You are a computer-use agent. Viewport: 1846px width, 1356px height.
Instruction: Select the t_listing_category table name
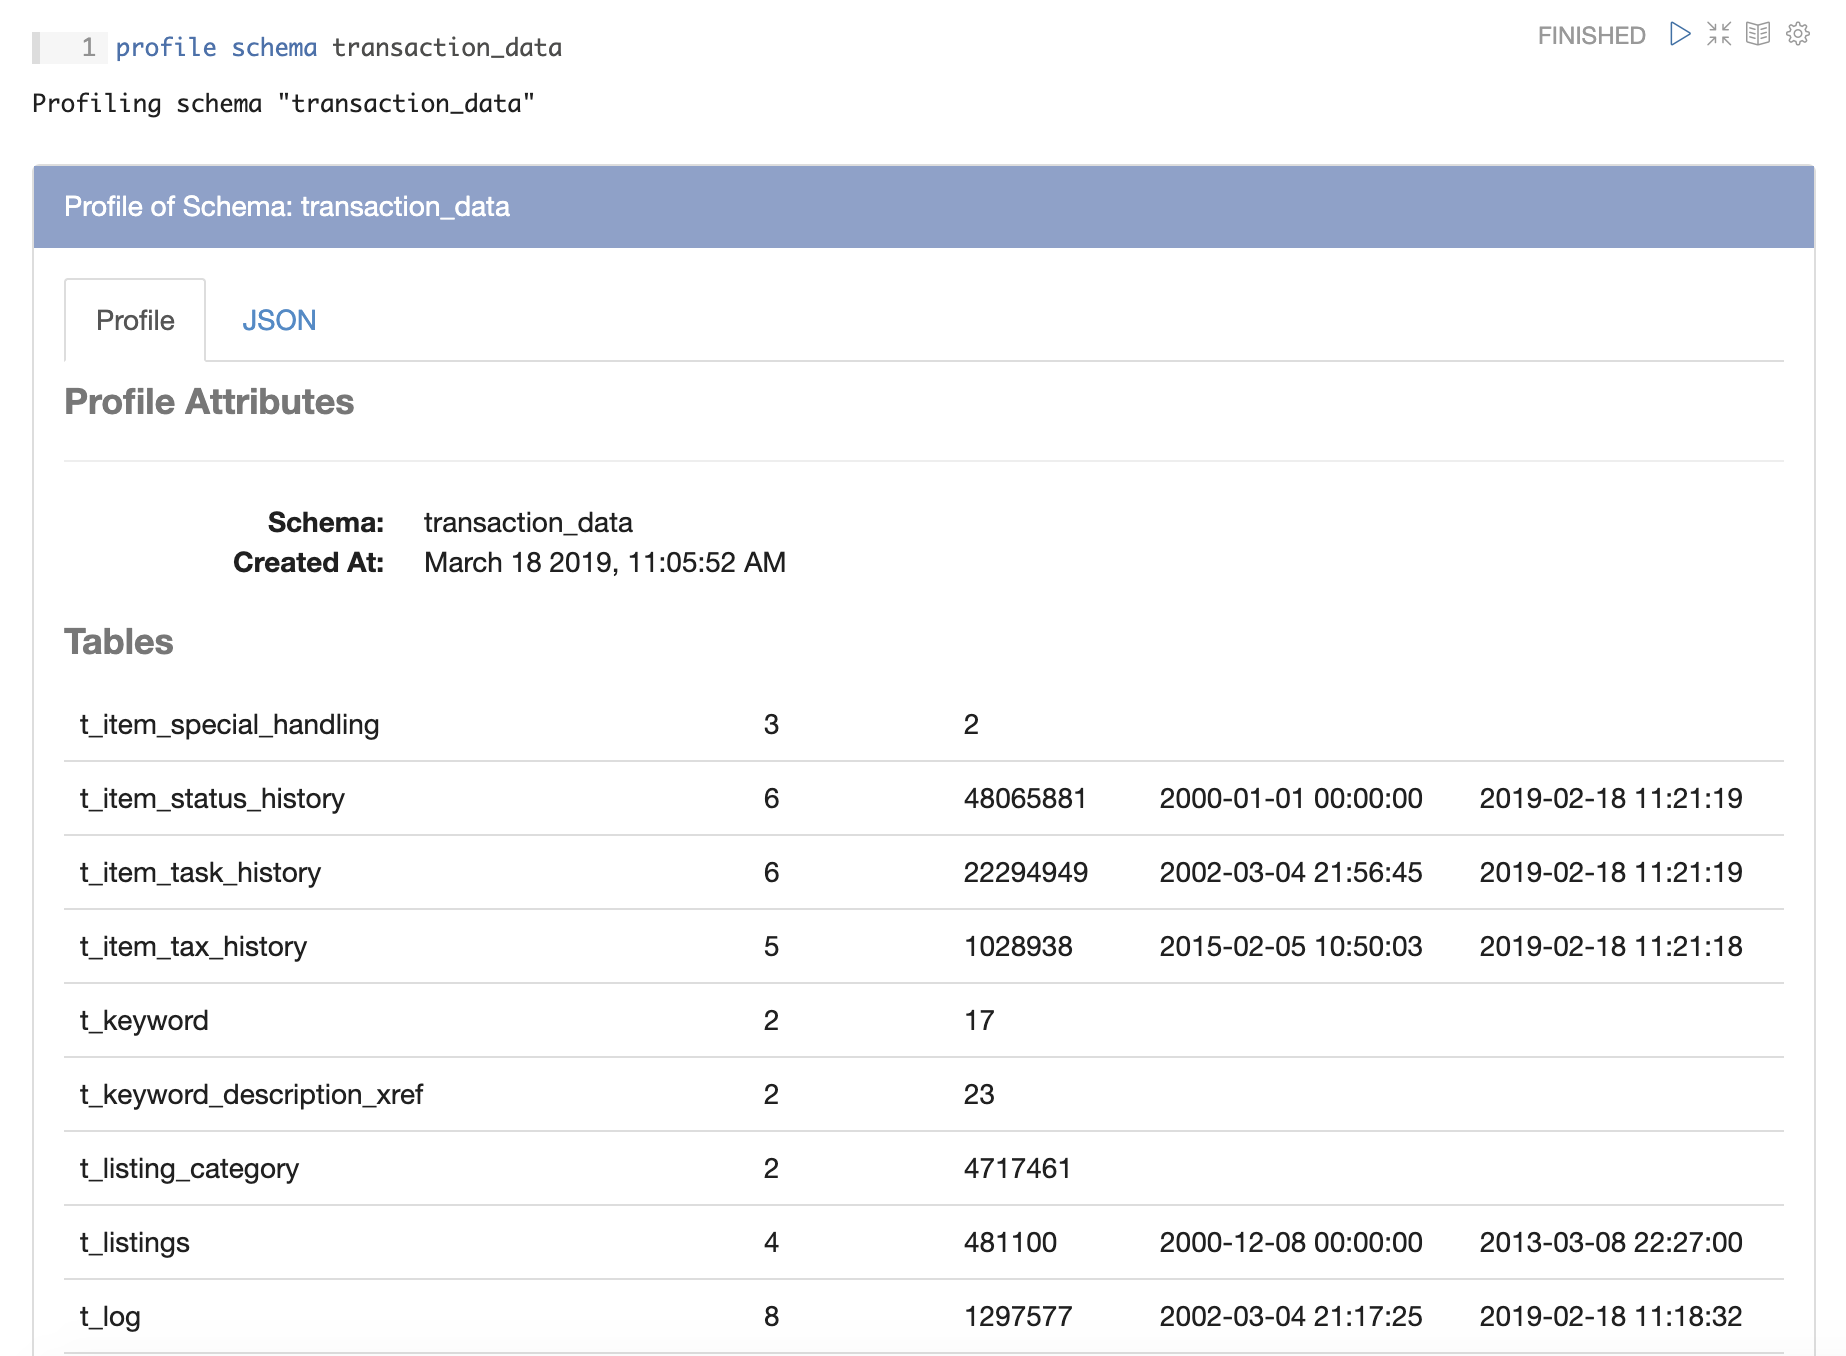click(189, 1168)
